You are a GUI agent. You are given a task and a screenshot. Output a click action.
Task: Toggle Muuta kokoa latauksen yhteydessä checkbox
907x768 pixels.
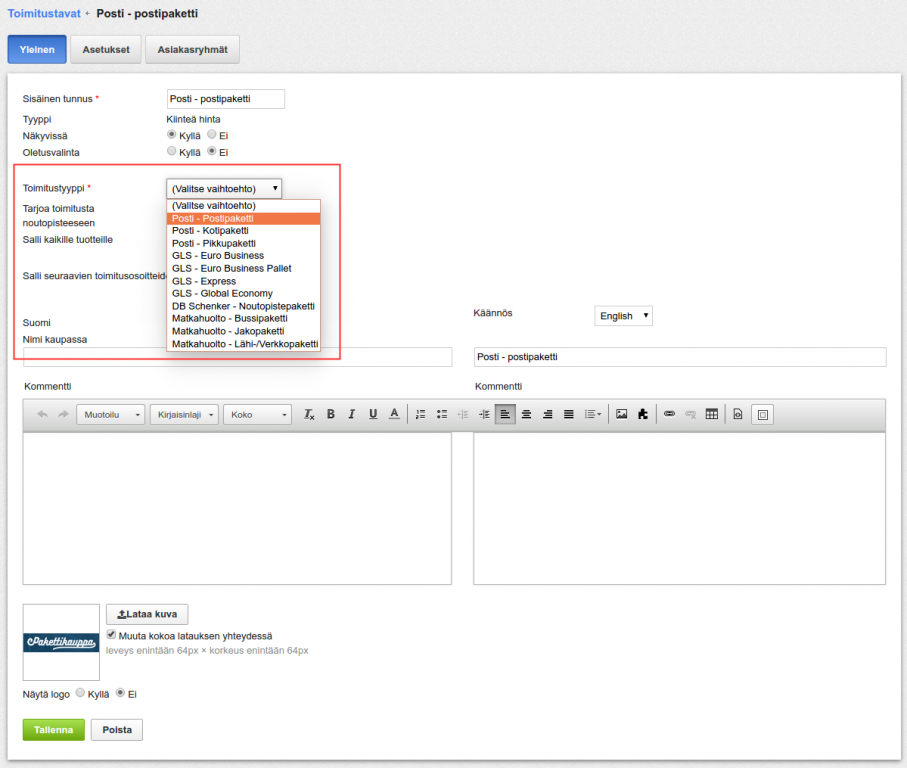tap(111, 634)
